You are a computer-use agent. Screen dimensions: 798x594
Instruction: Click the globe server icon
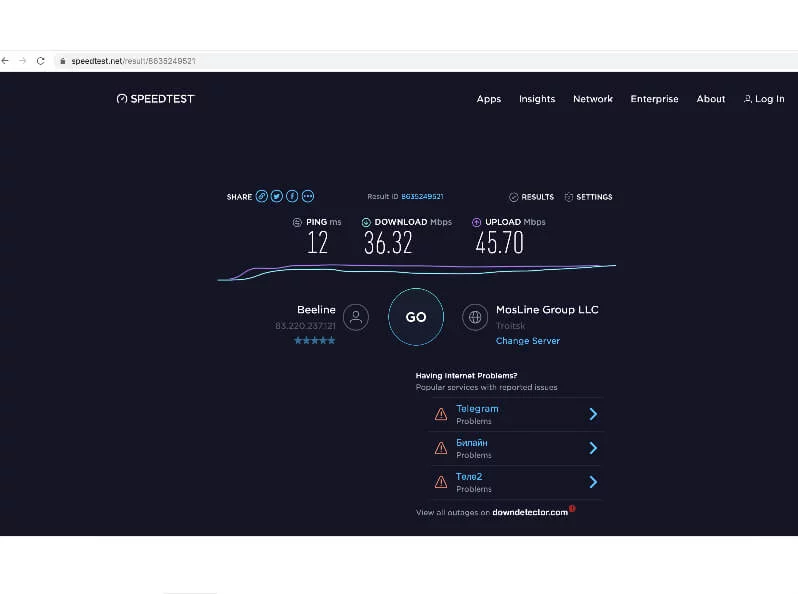coord(475,317)
